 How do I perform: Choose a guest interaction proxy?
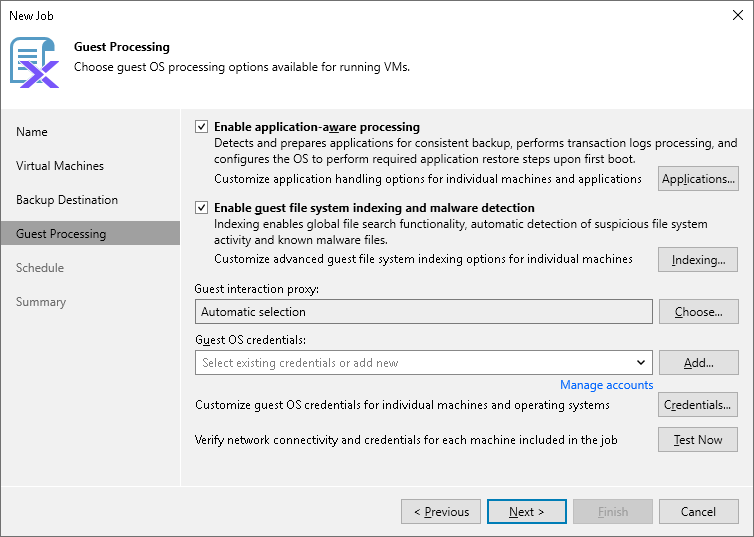coord(698,312)
